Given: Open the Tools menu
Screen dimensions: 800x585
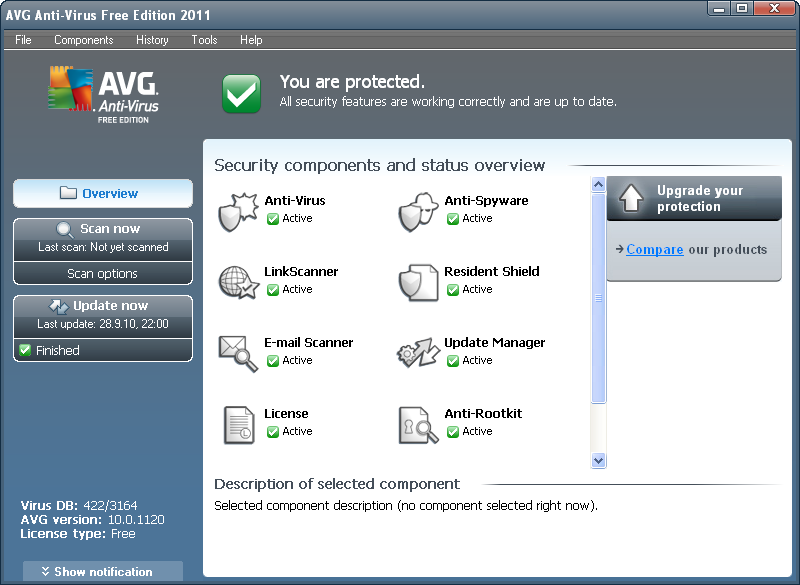Looking at the screenshot, I should click(x=204, y=40).
